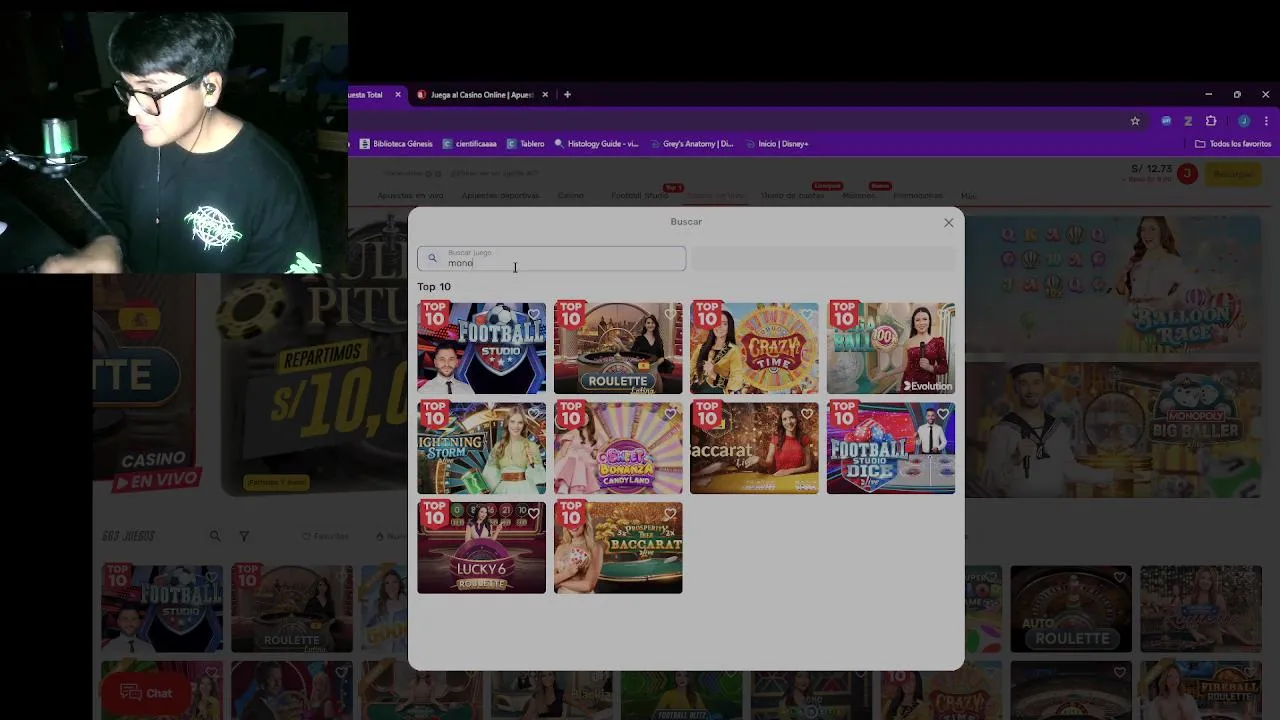The image size is (1280, 720).
Task: Open Monopoly Big Baller banner
Action: point(1113,430)
